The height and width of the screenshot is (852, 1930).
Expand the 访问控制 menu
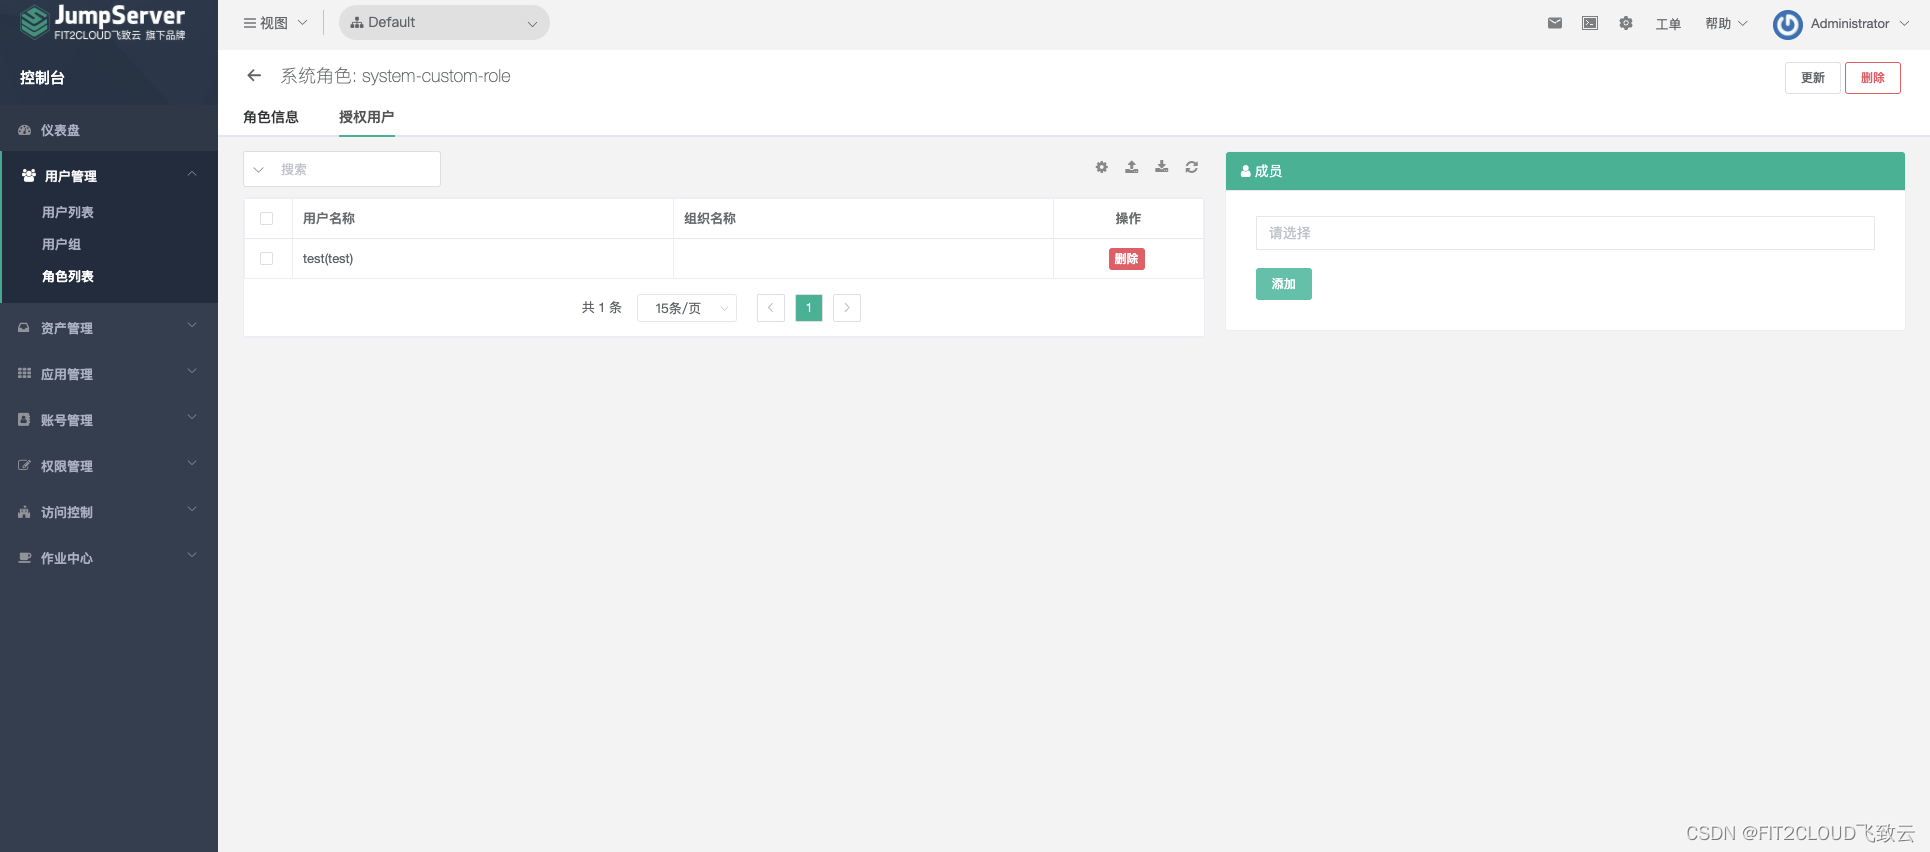click(109, 512)
